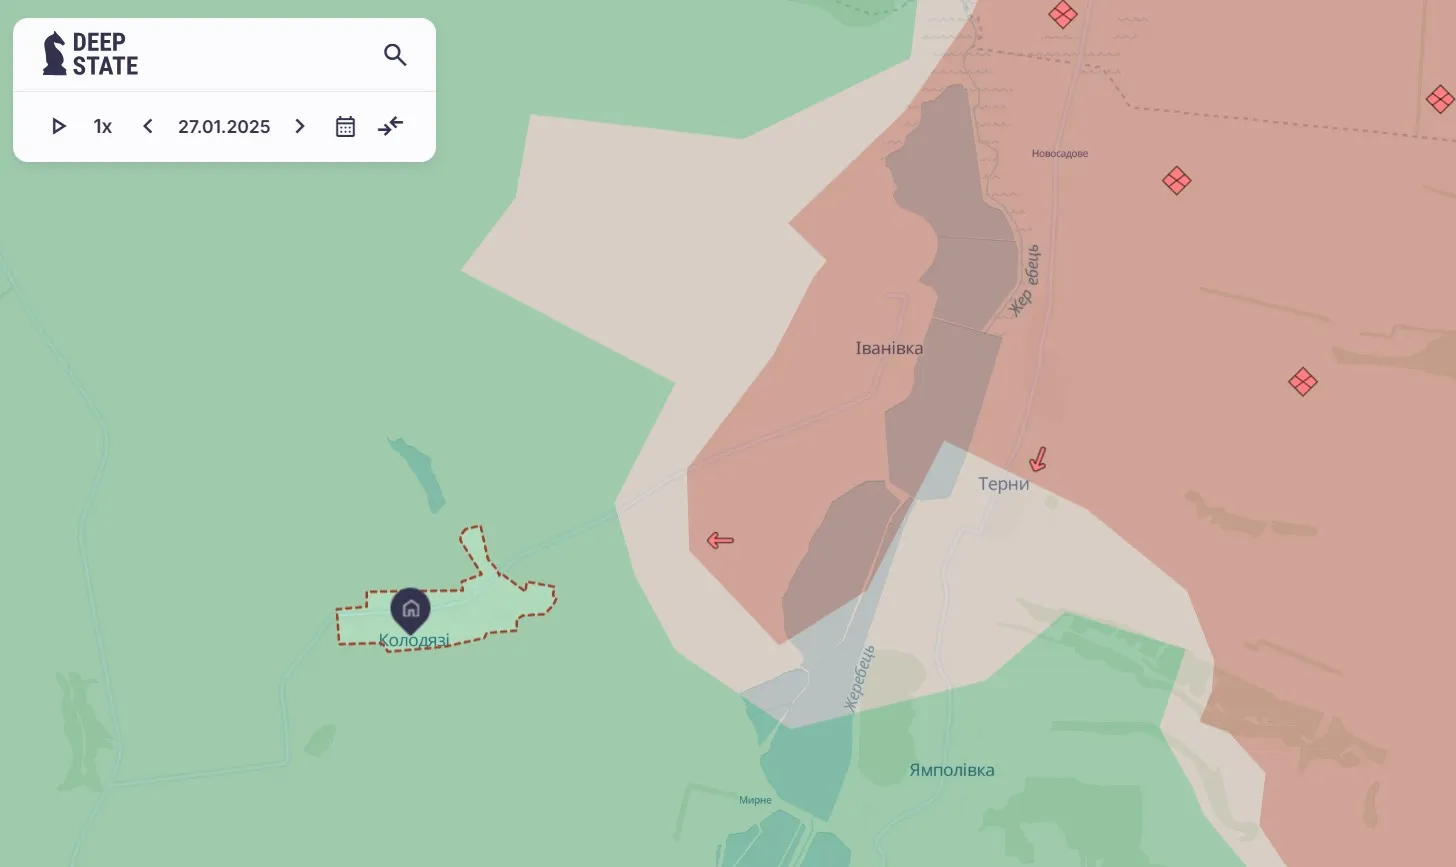Advance to the next date
1456x867 pixels.
click(x=300, y=126)
